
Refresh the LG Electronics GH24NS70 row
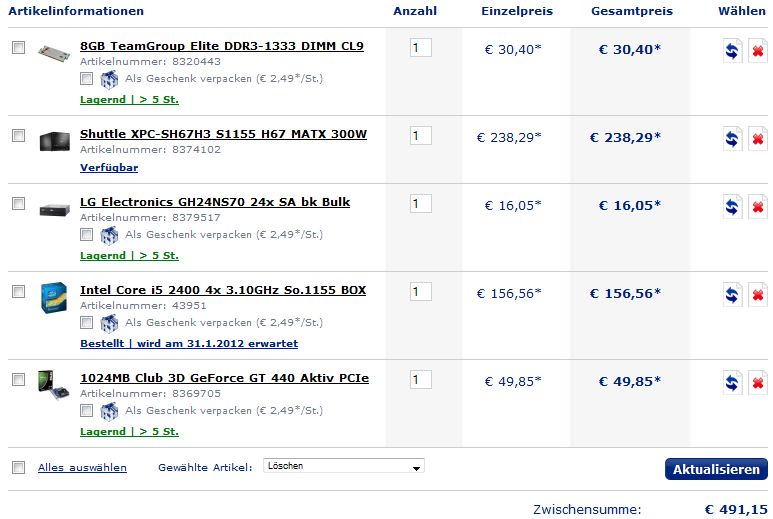click(x=733, y=207)
